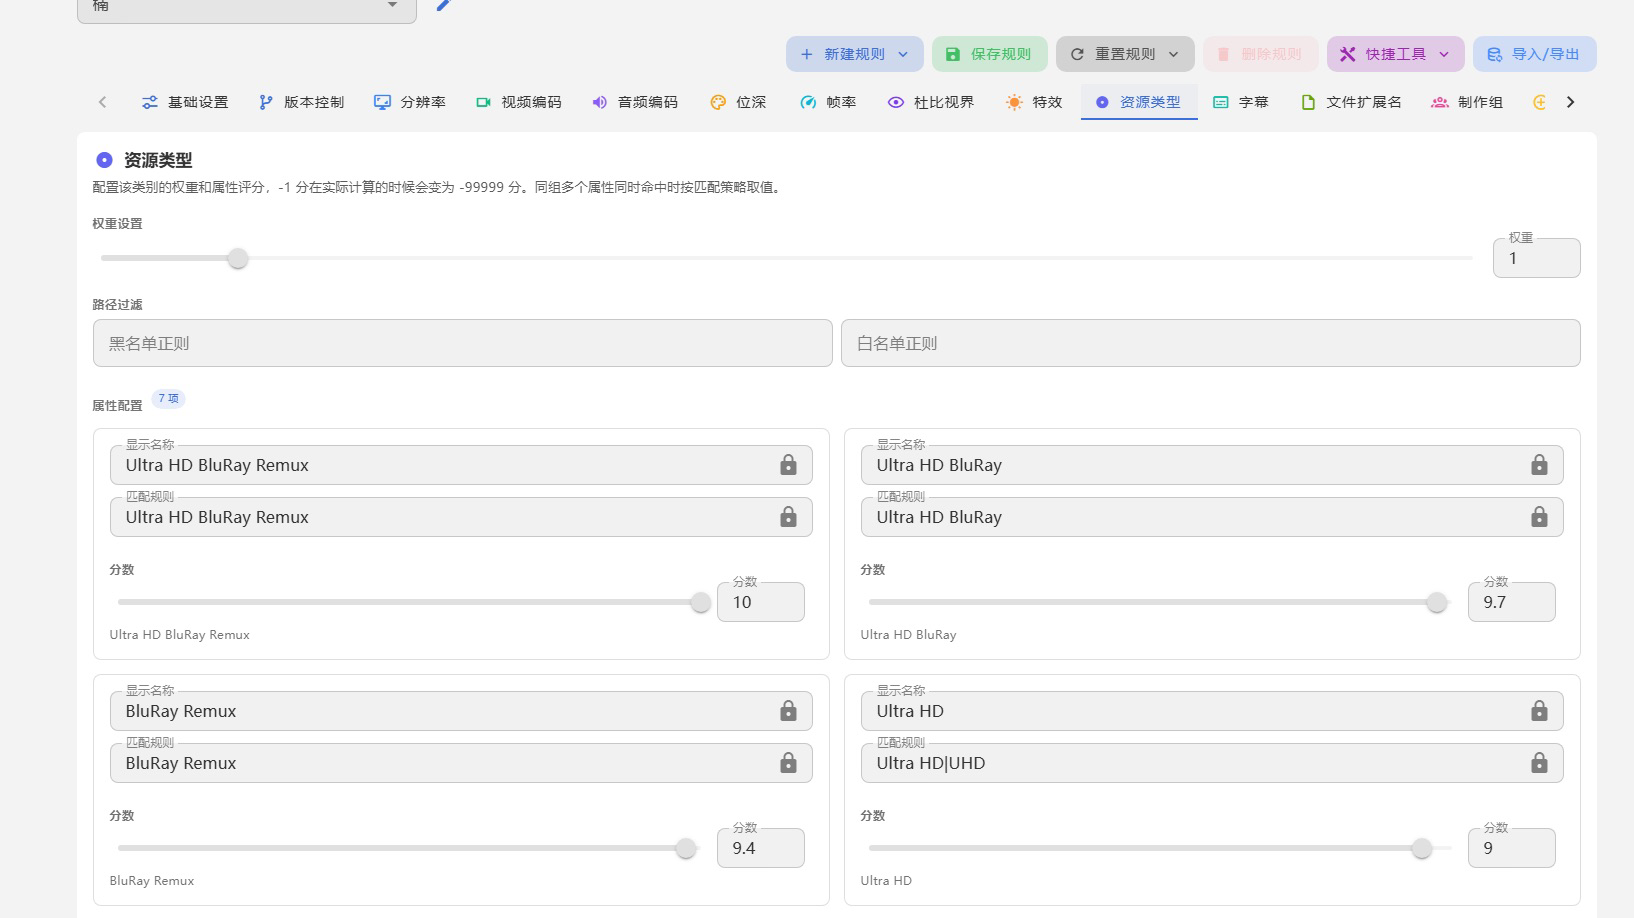This screenshot has width=1634, height=918.
Task: Open the 新建规则 dropdown button
Action: 855,54
